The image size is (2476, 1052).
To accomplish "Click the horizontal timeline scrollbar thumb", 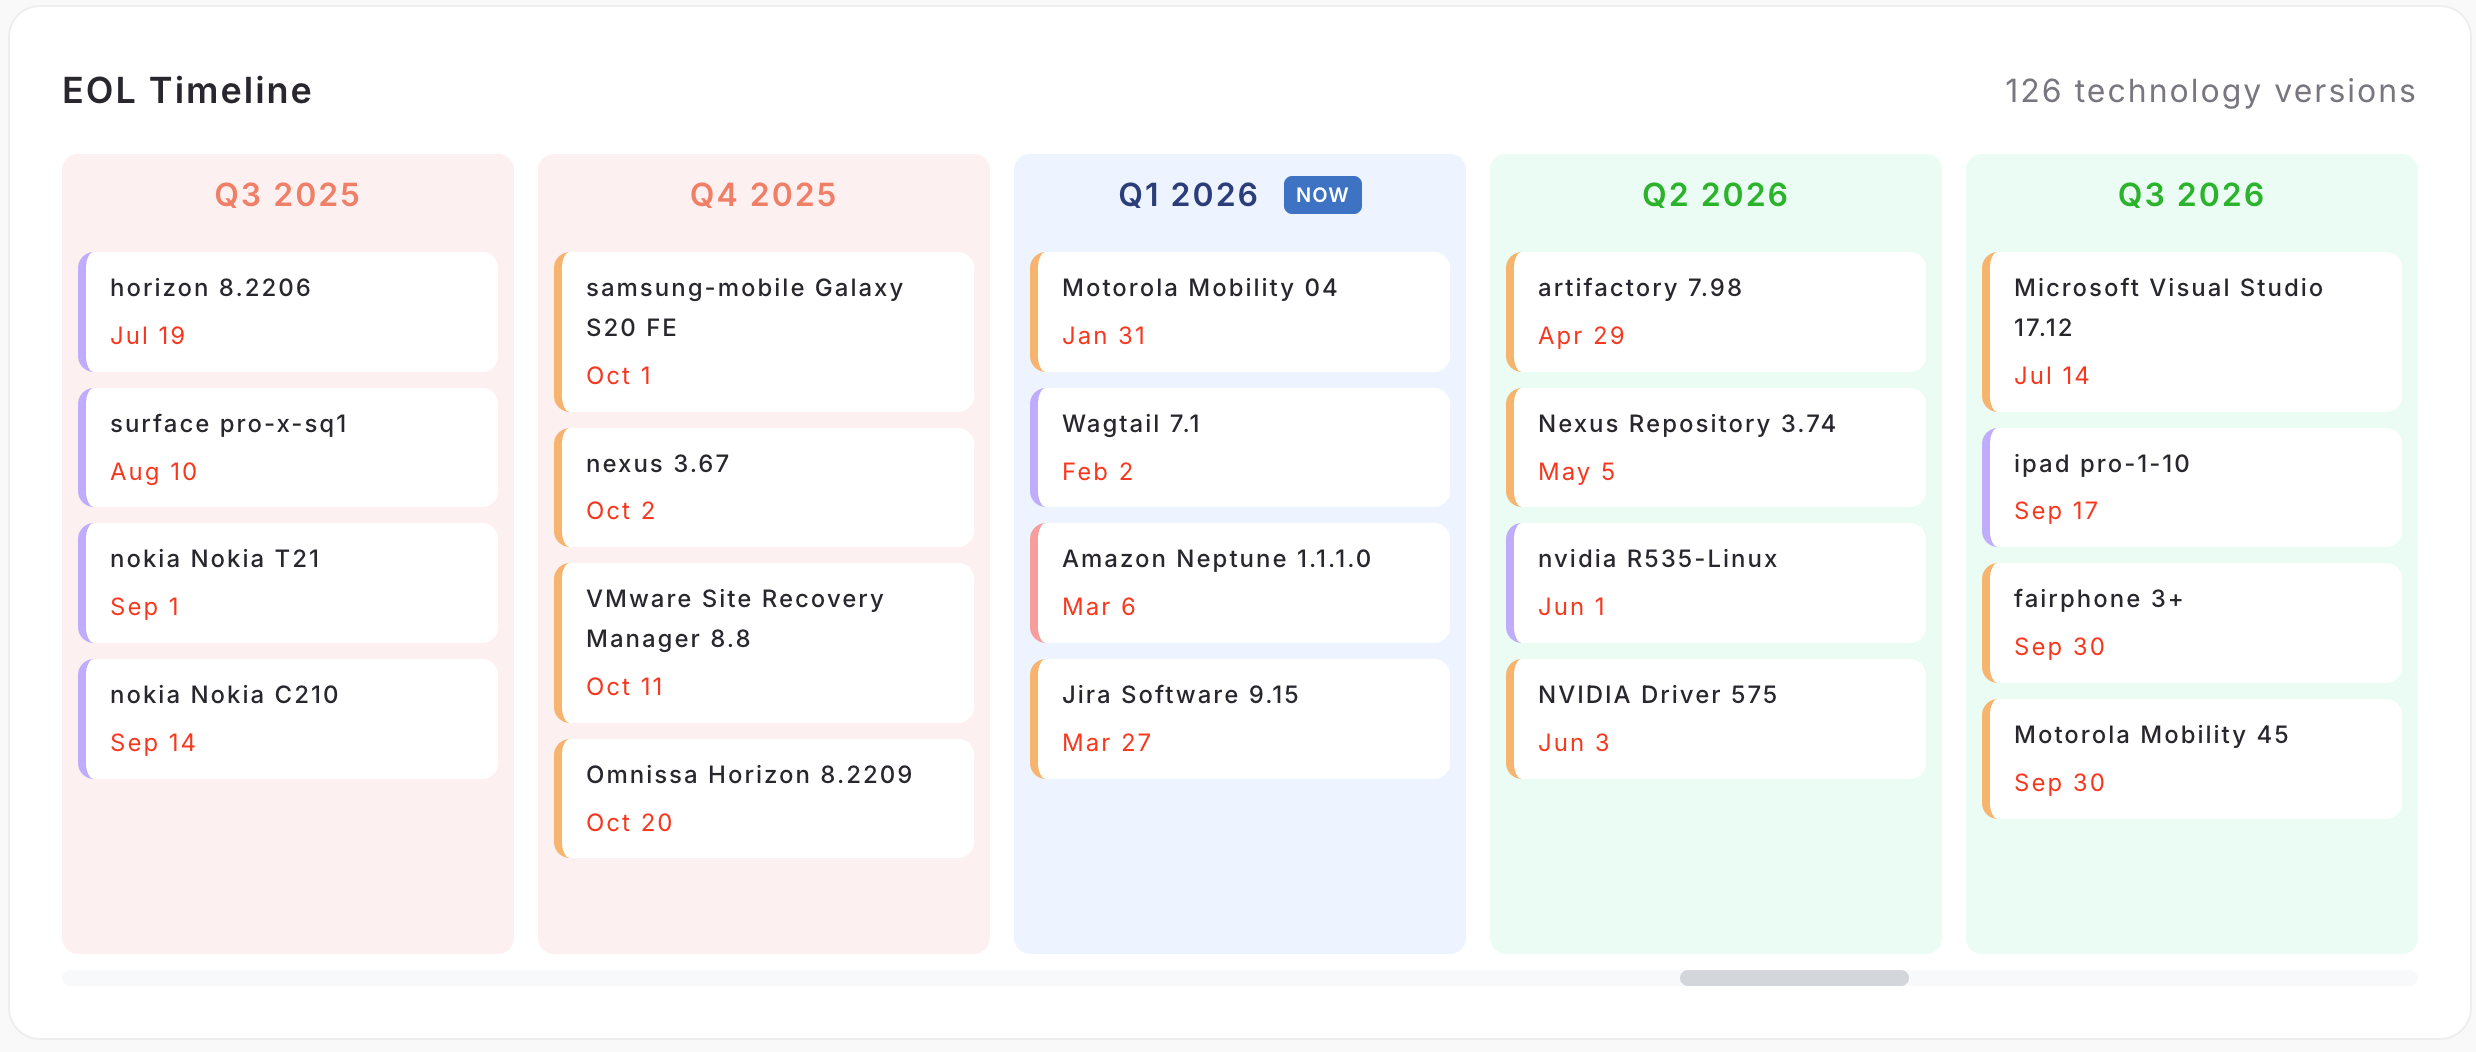I will pyautogui.click(x=1794, y=978).
